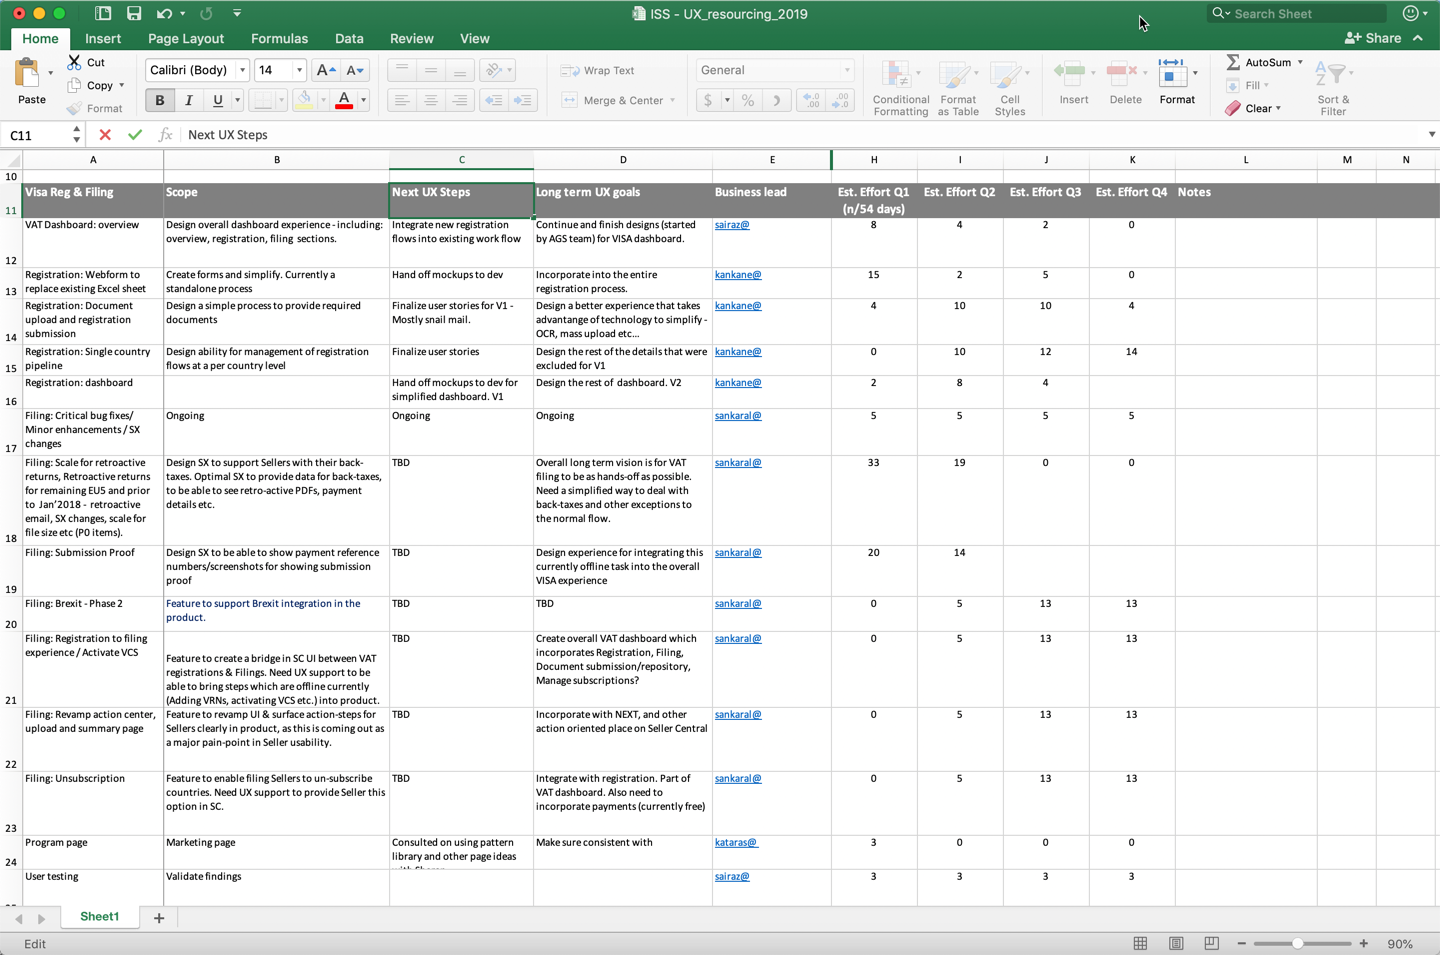Expand the Merge & Center dropdown arrow

(x=672, y=100)
